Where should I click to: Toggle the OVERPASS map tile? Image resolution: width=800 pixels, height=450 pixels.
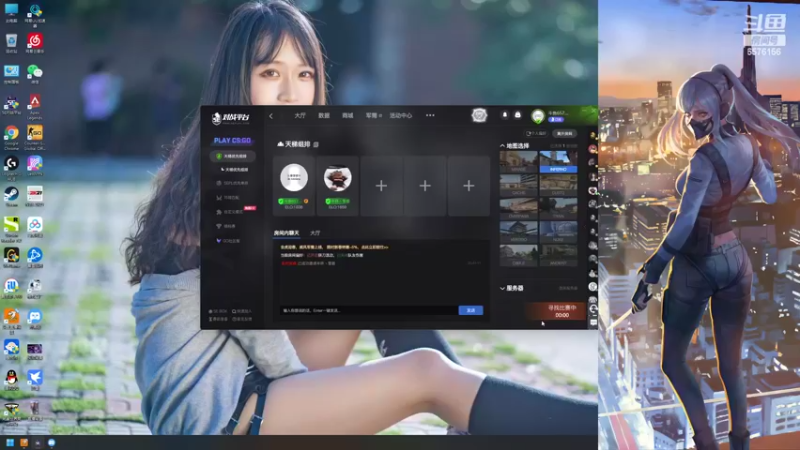518,209
